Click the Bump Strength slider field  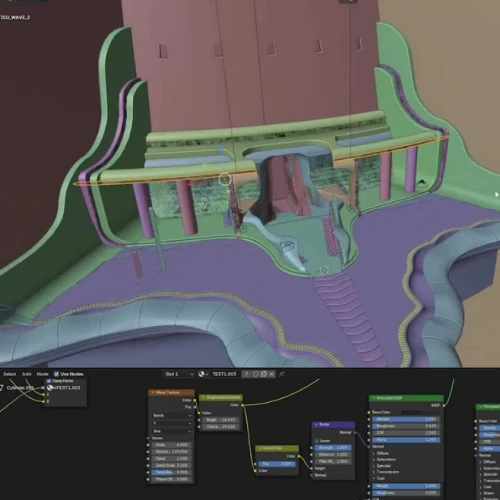333,448
